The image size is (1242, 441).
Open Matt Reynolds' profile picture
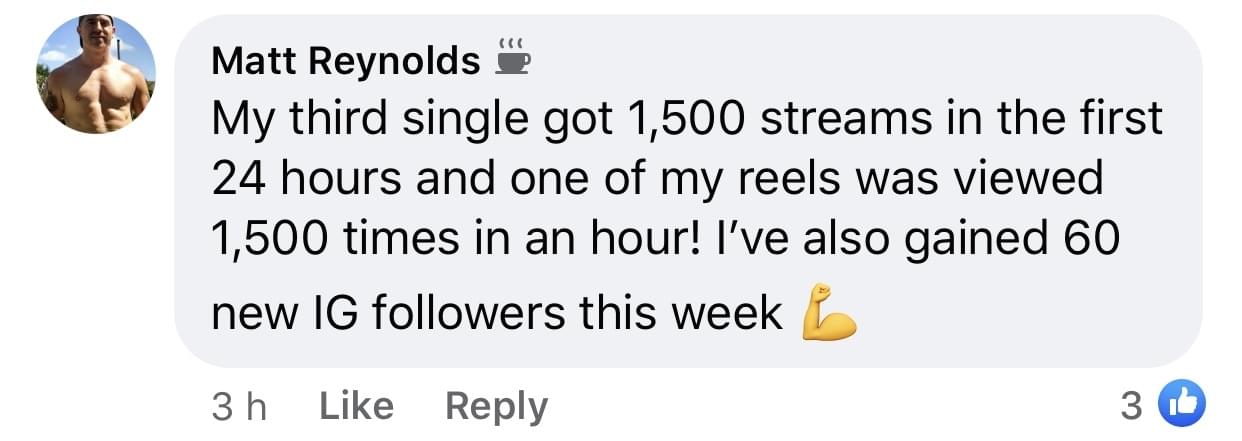[x=97, y=75]
